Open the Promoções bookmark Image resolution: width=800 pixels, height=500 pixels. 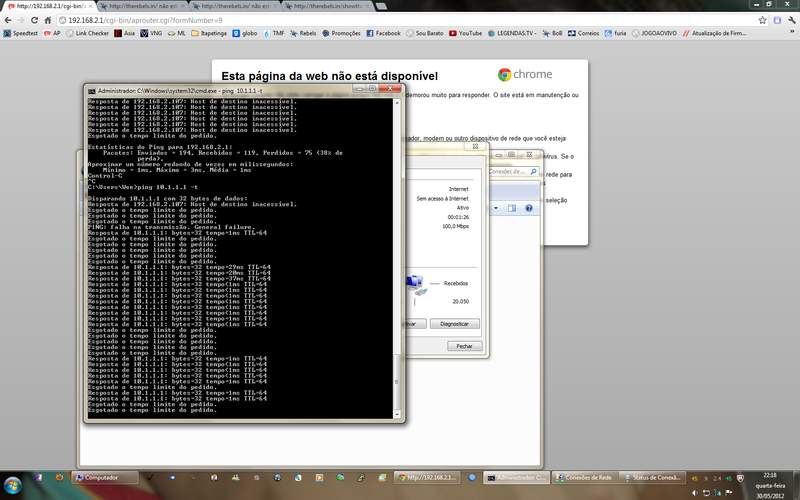(x=341, y=33)
